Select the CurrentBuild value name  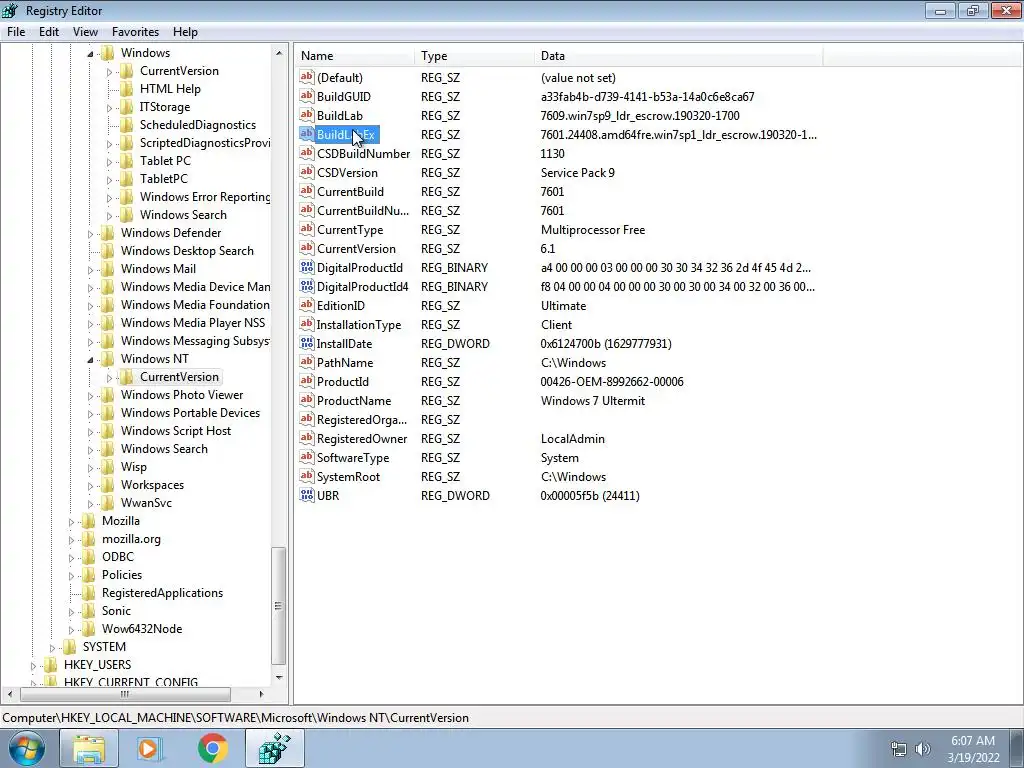click(350, 191)
